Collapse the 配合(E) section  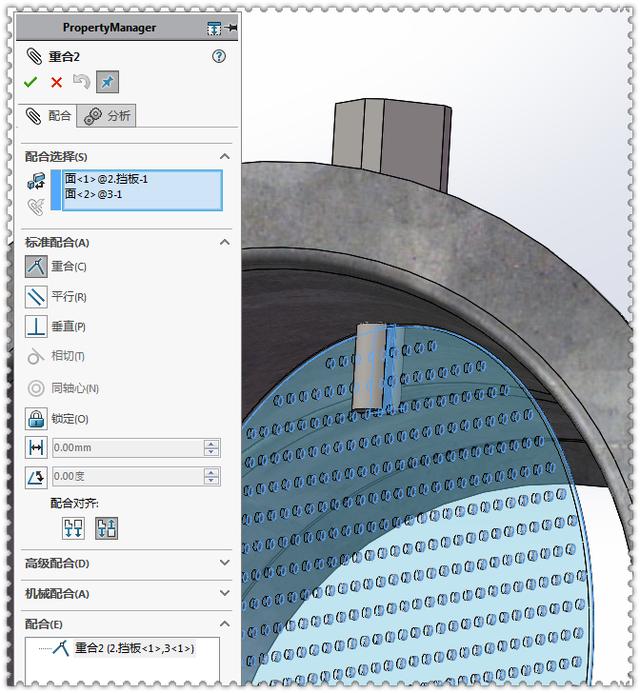(225, 624)
